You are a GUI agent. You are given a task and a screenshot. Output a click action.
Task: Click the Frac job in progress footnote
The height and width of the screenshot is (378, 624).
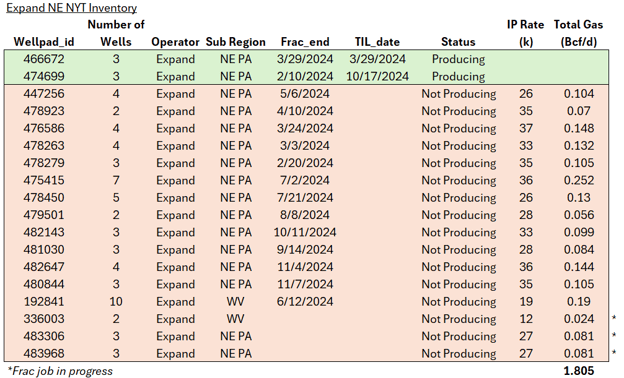60,371
